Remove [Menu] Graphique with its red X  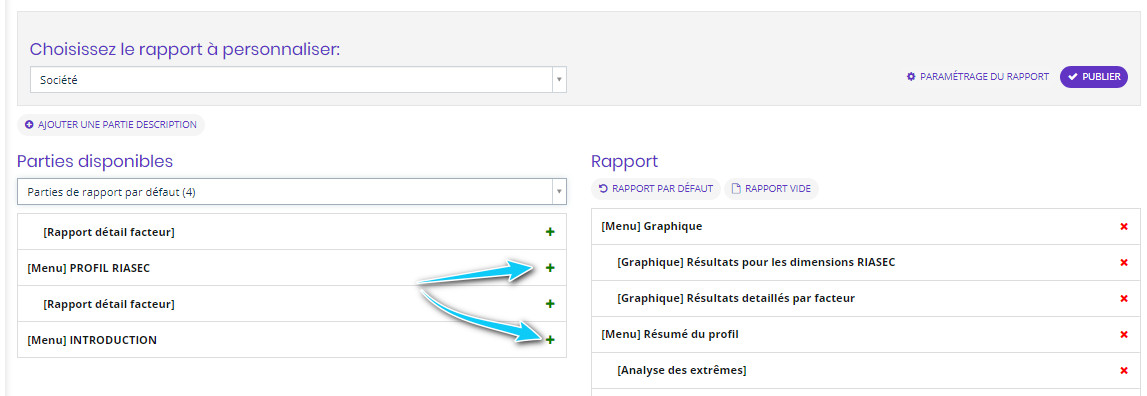tap(1124, 227)
